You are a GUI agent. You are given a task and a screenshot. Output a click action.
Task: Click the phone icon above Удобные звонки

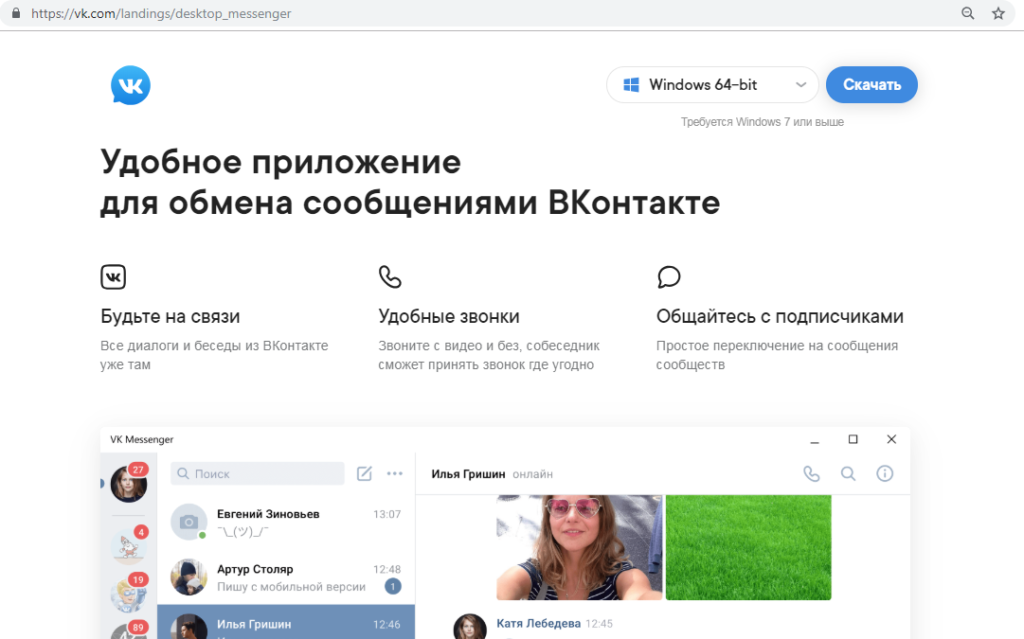[x=390, y=277]
